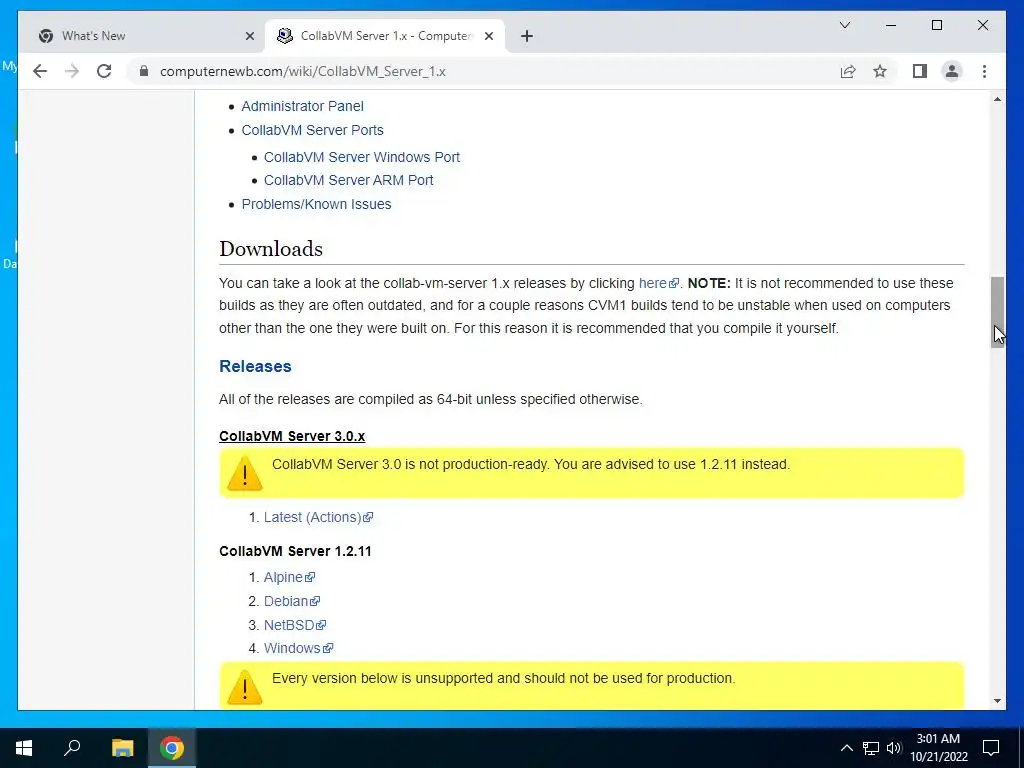Click the Downloads section heading

click(271, 249)
